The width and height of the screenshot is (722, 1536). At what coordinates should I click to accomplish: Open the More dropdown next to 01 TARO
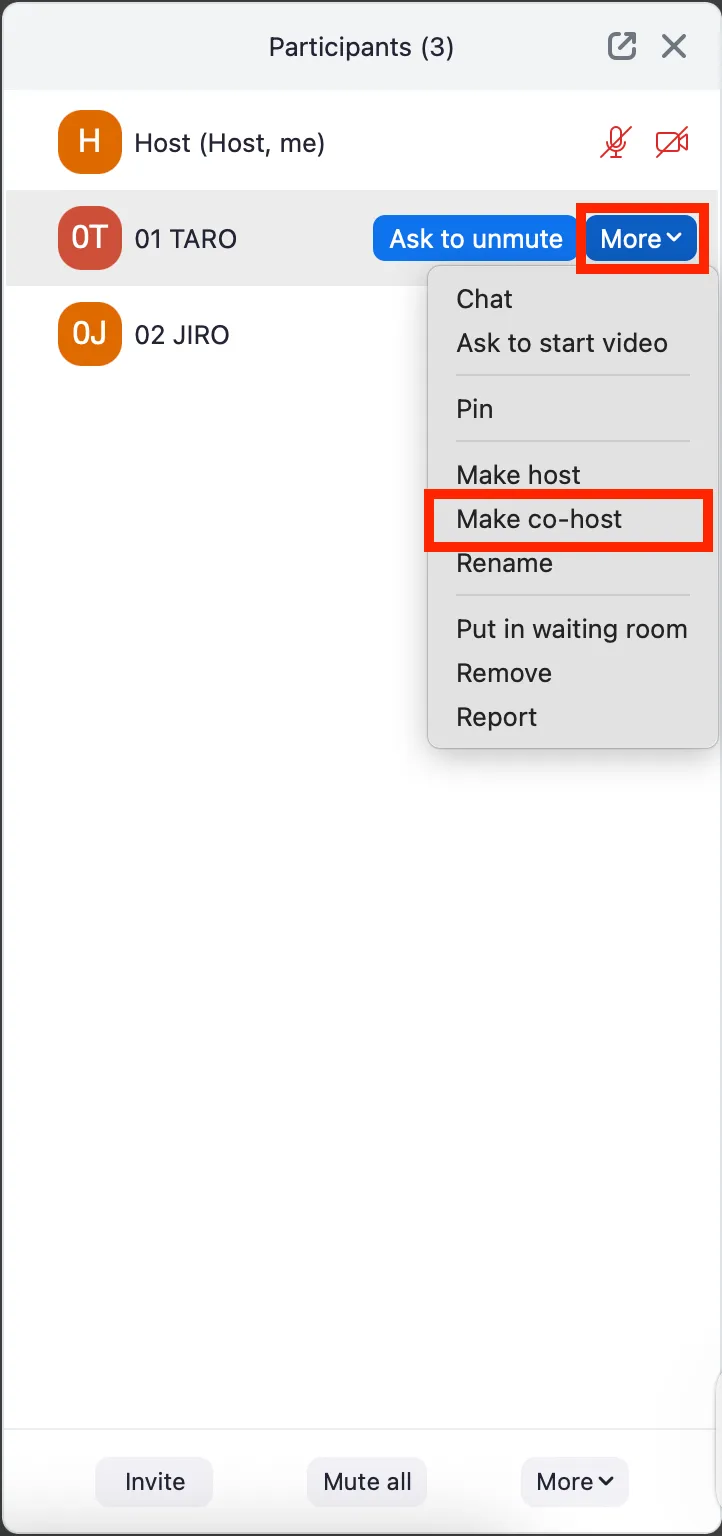[641, 239]
